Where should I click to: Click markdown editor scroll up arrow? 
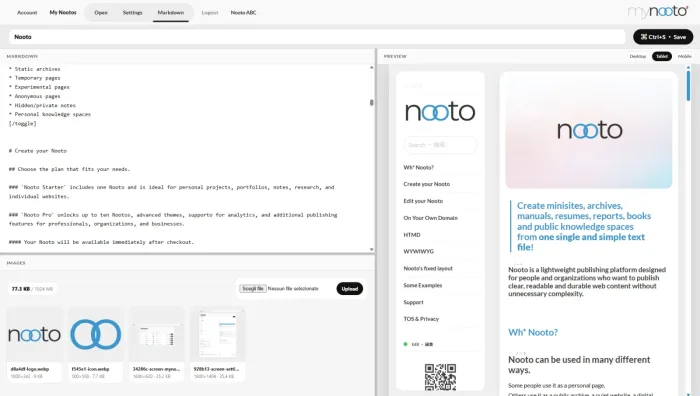(371, 67)
